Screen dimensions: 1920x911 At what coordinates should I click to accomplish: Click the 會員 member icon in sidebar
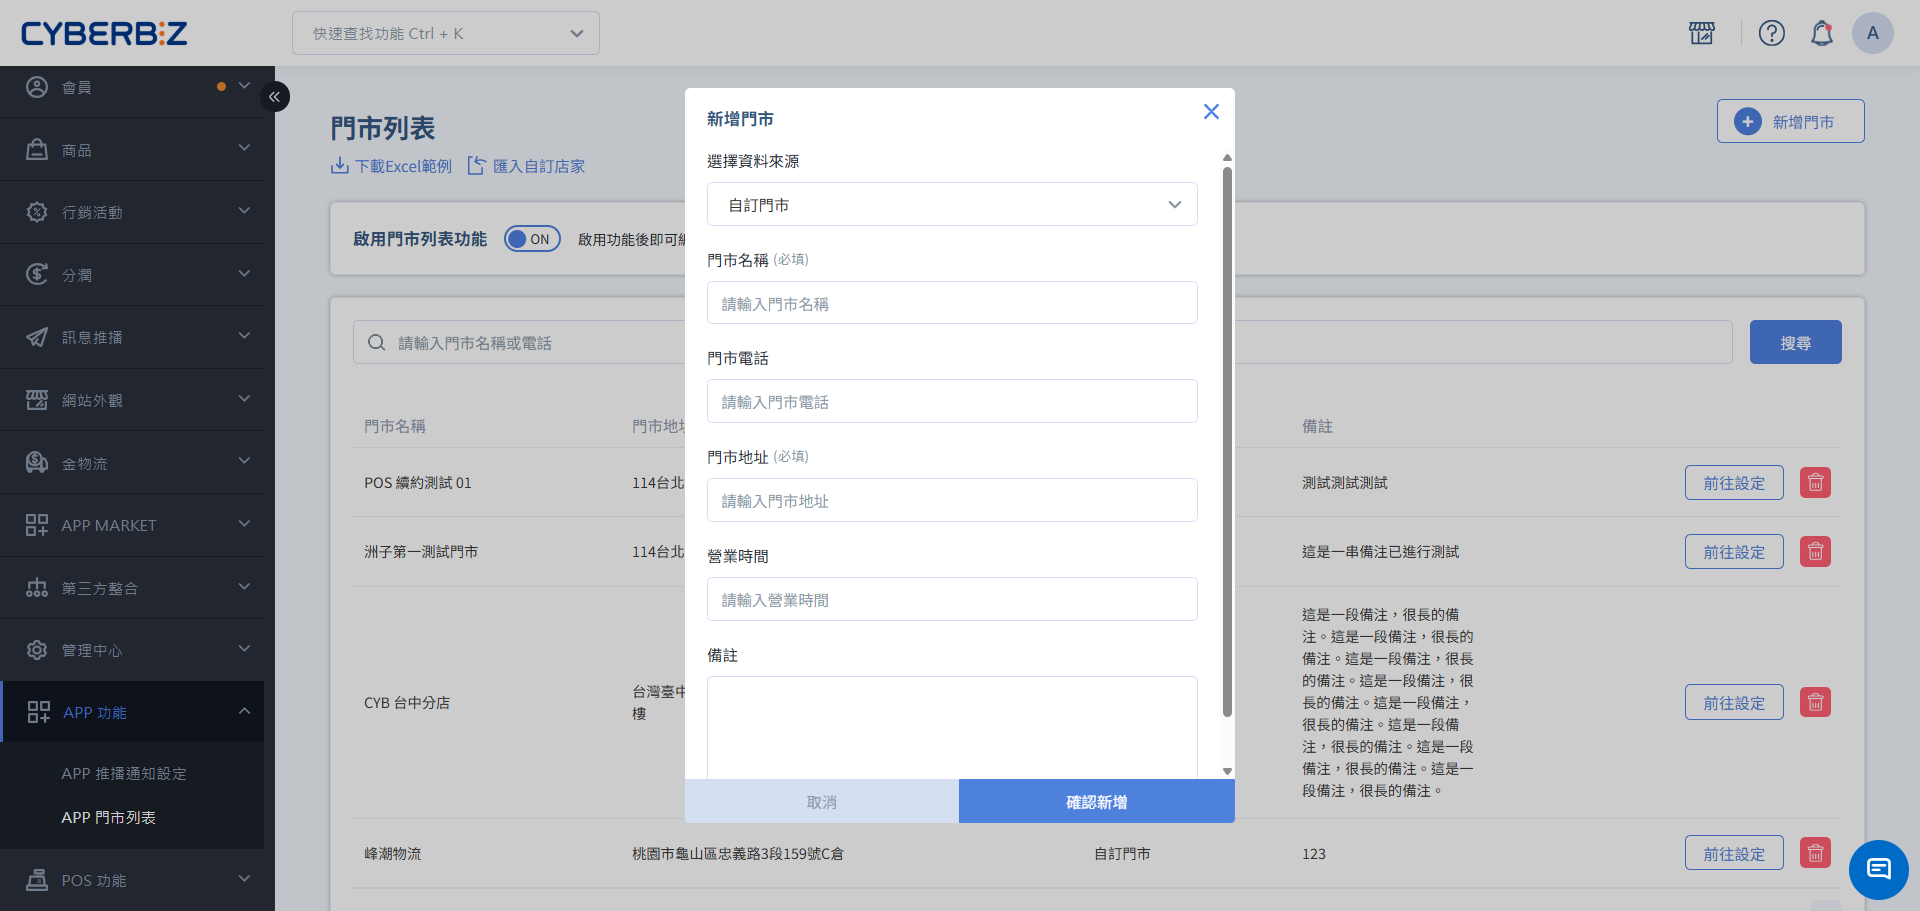tap(37, 86)
